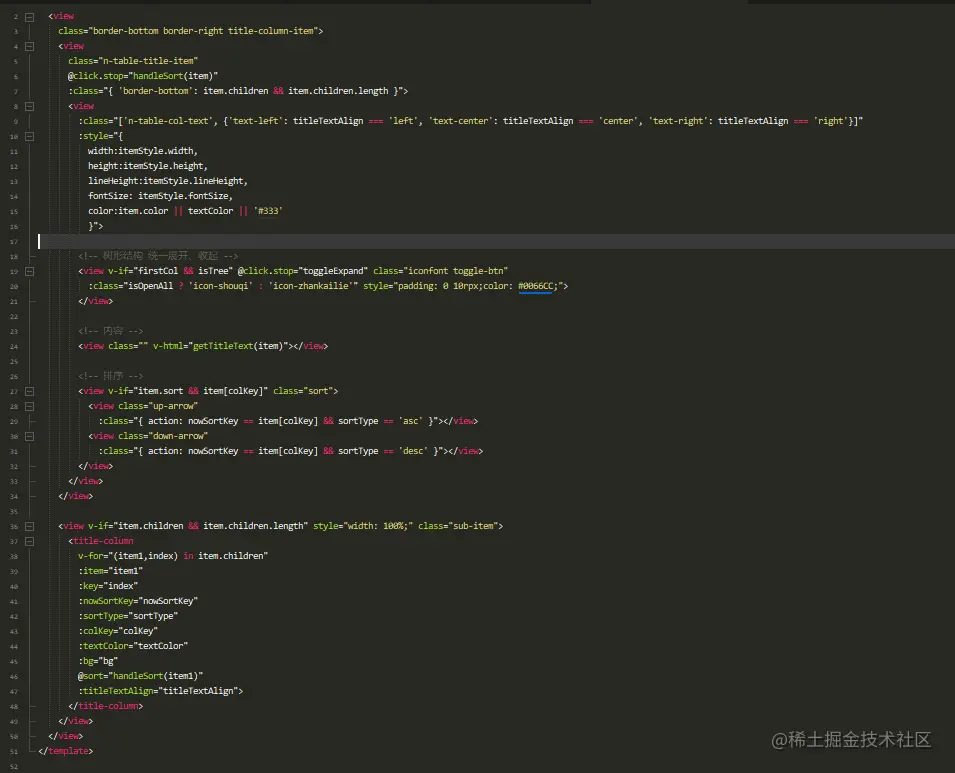This screenshot has height=773, width=955.
Task: Click "sub-item" class value
Action: [474, 526]
